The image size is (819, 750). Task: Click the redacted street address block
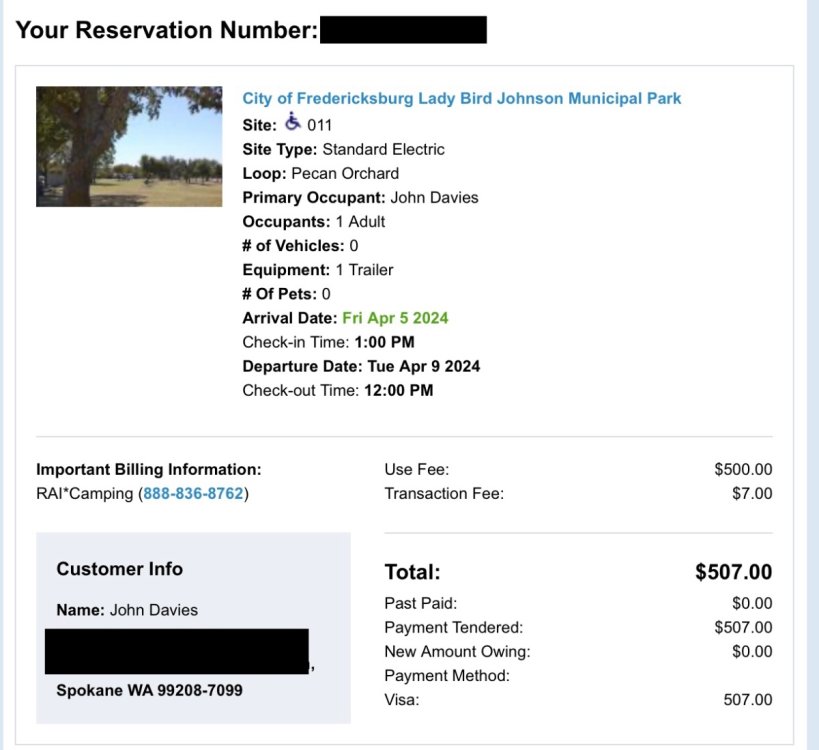coord(176,650)
